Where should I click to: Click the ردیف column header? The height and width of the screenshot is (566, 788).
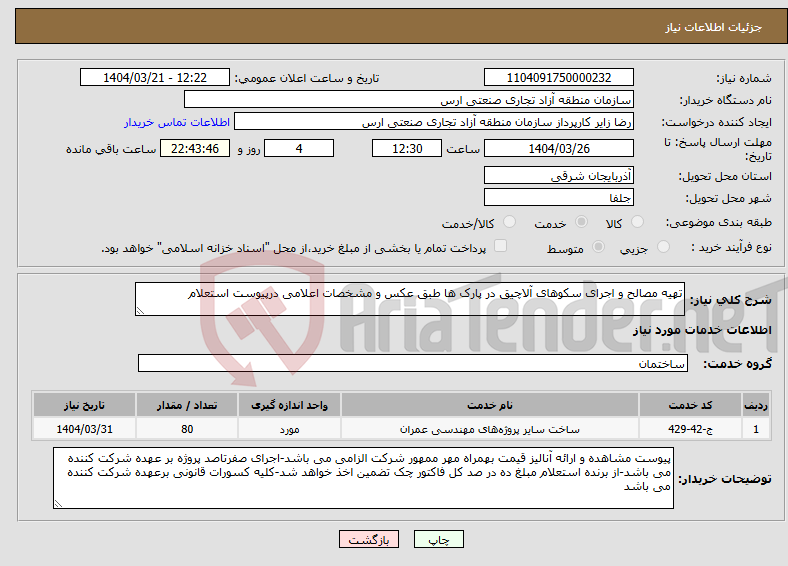coord(756,405)
